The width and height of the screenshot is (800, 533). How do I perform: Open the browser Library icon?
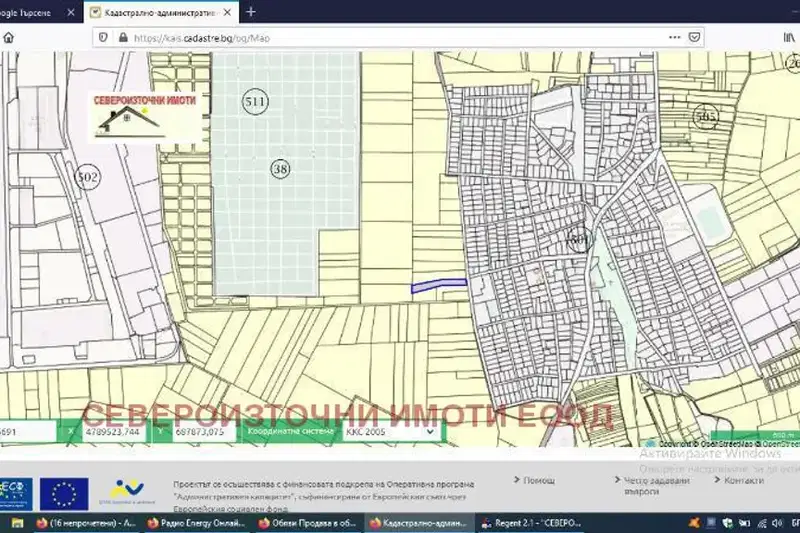click(789, 37)
